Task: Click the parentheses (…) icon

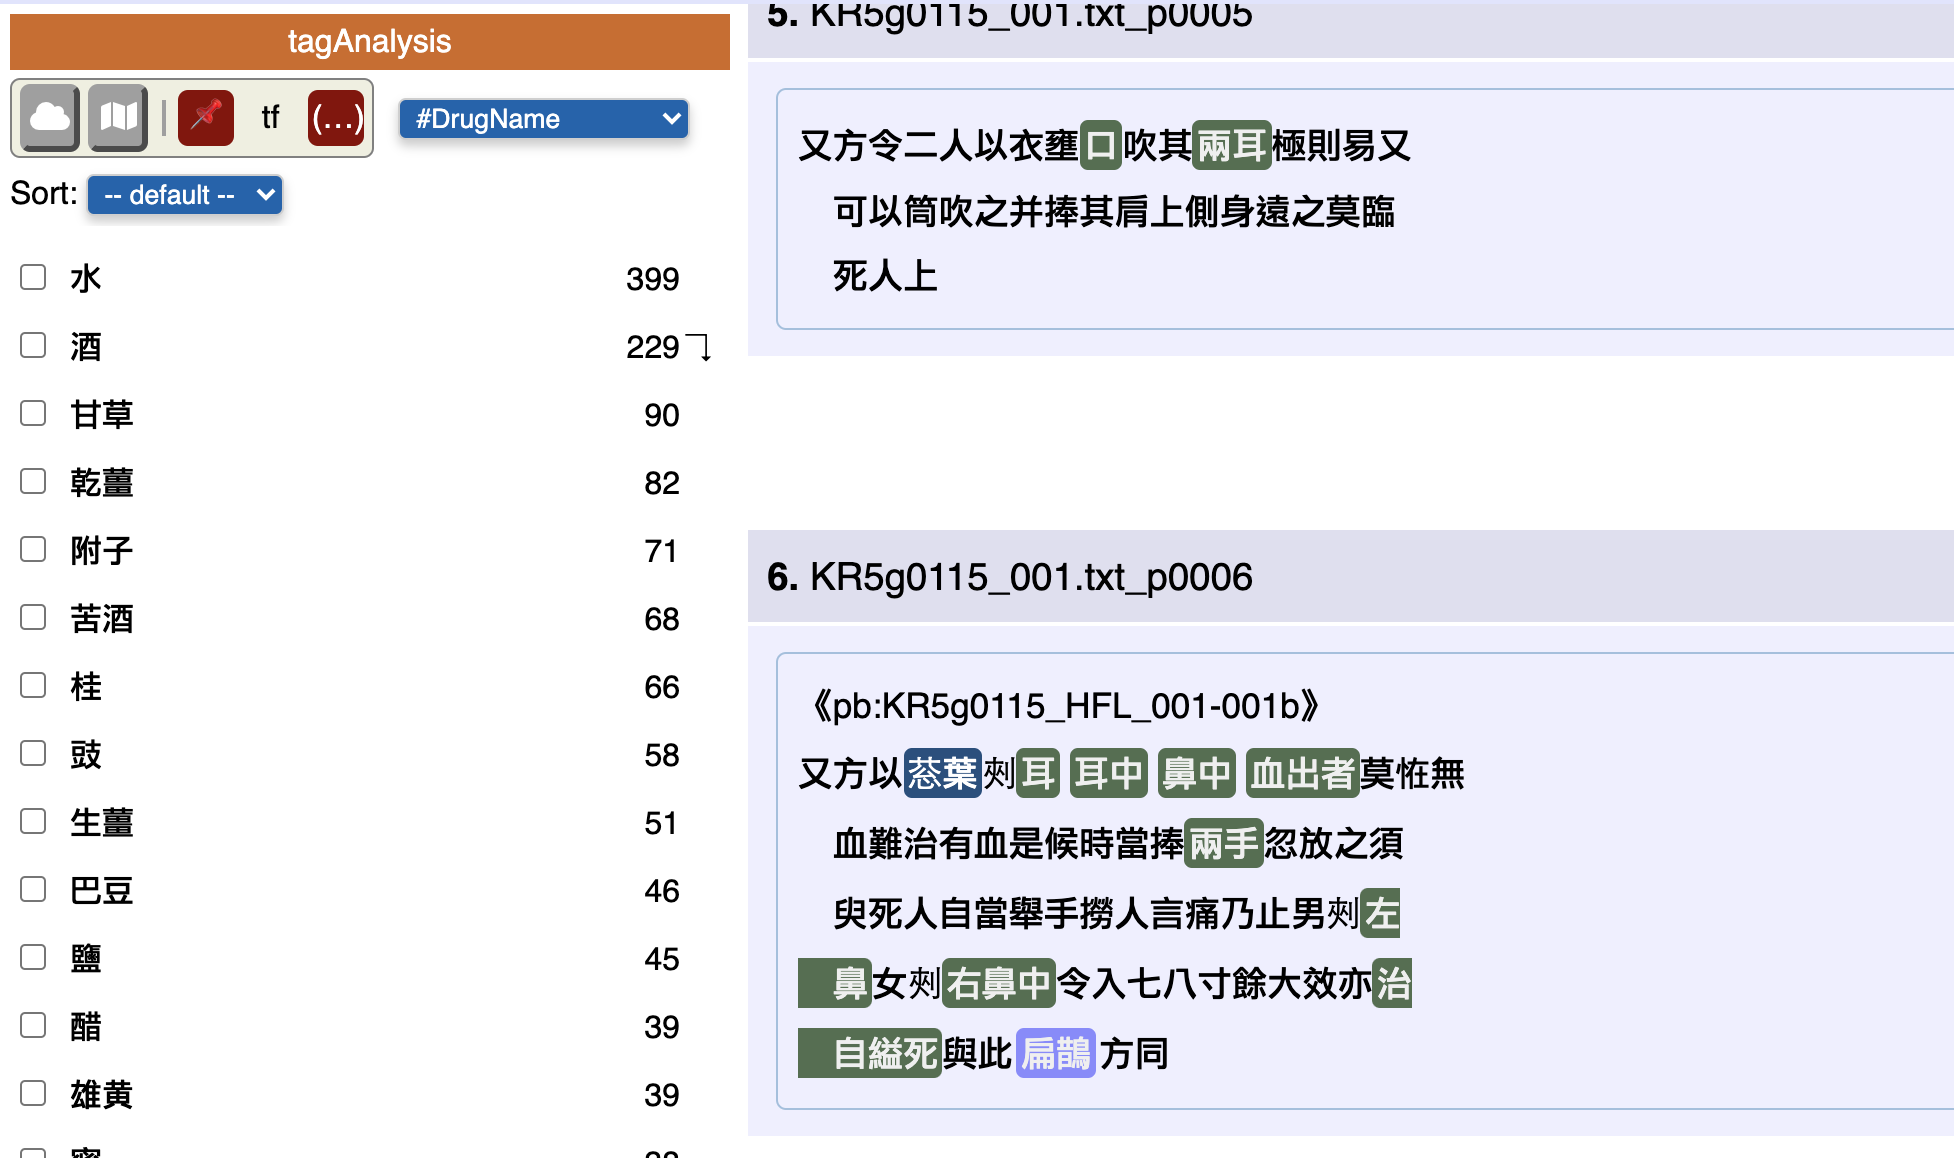Action: 336,118
